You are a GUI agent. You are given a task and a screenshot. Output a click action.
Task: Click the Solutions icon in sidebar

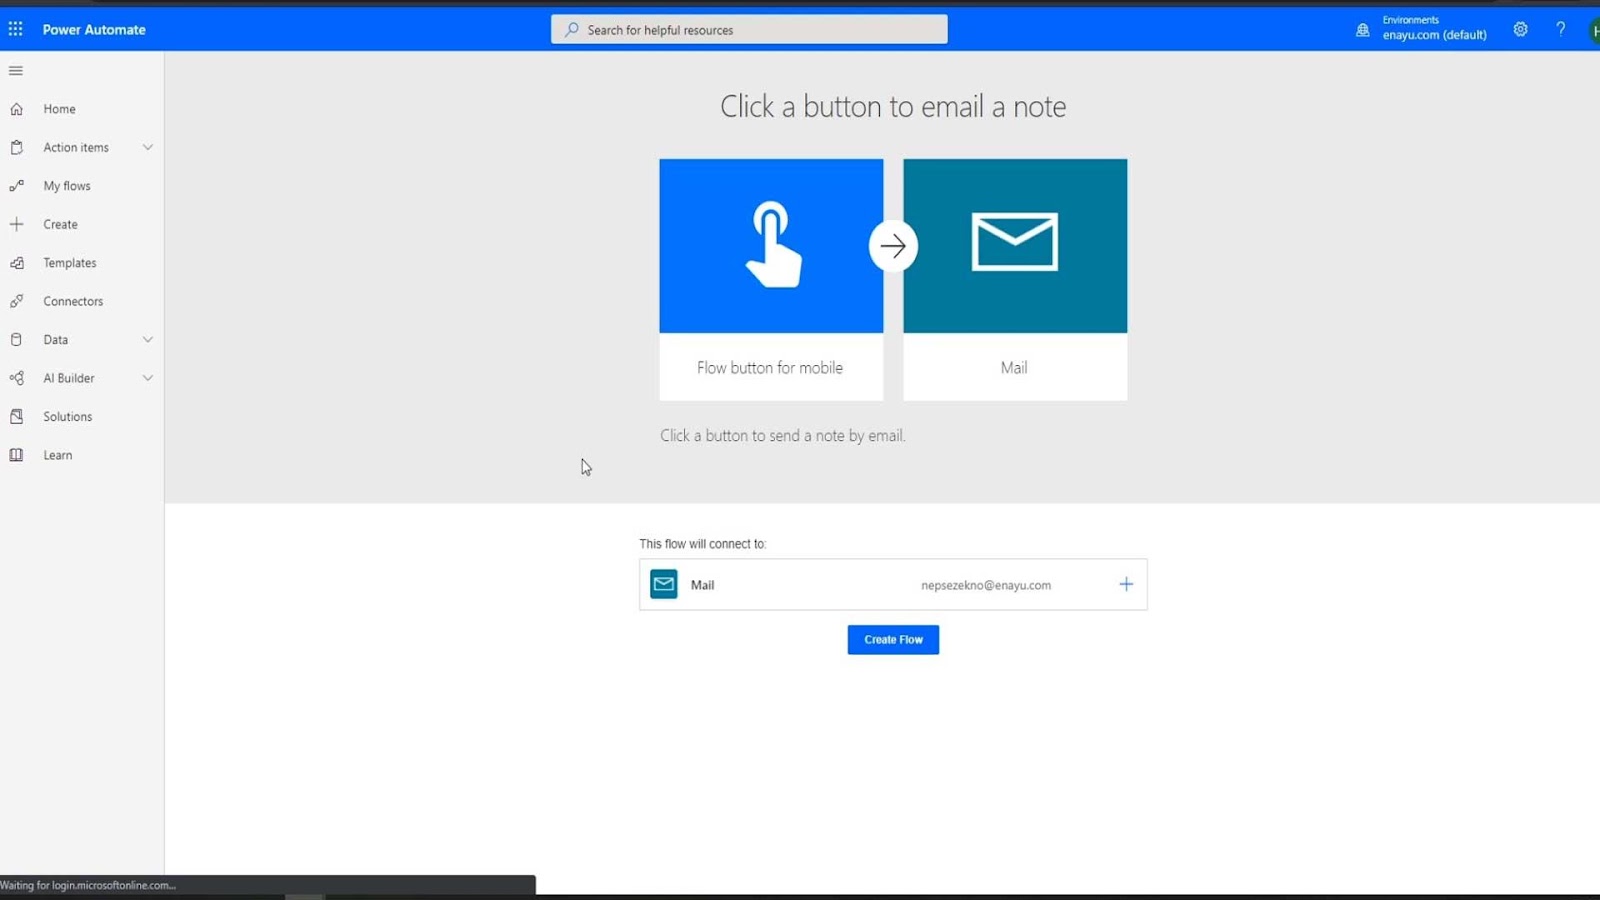pos(16,416)
